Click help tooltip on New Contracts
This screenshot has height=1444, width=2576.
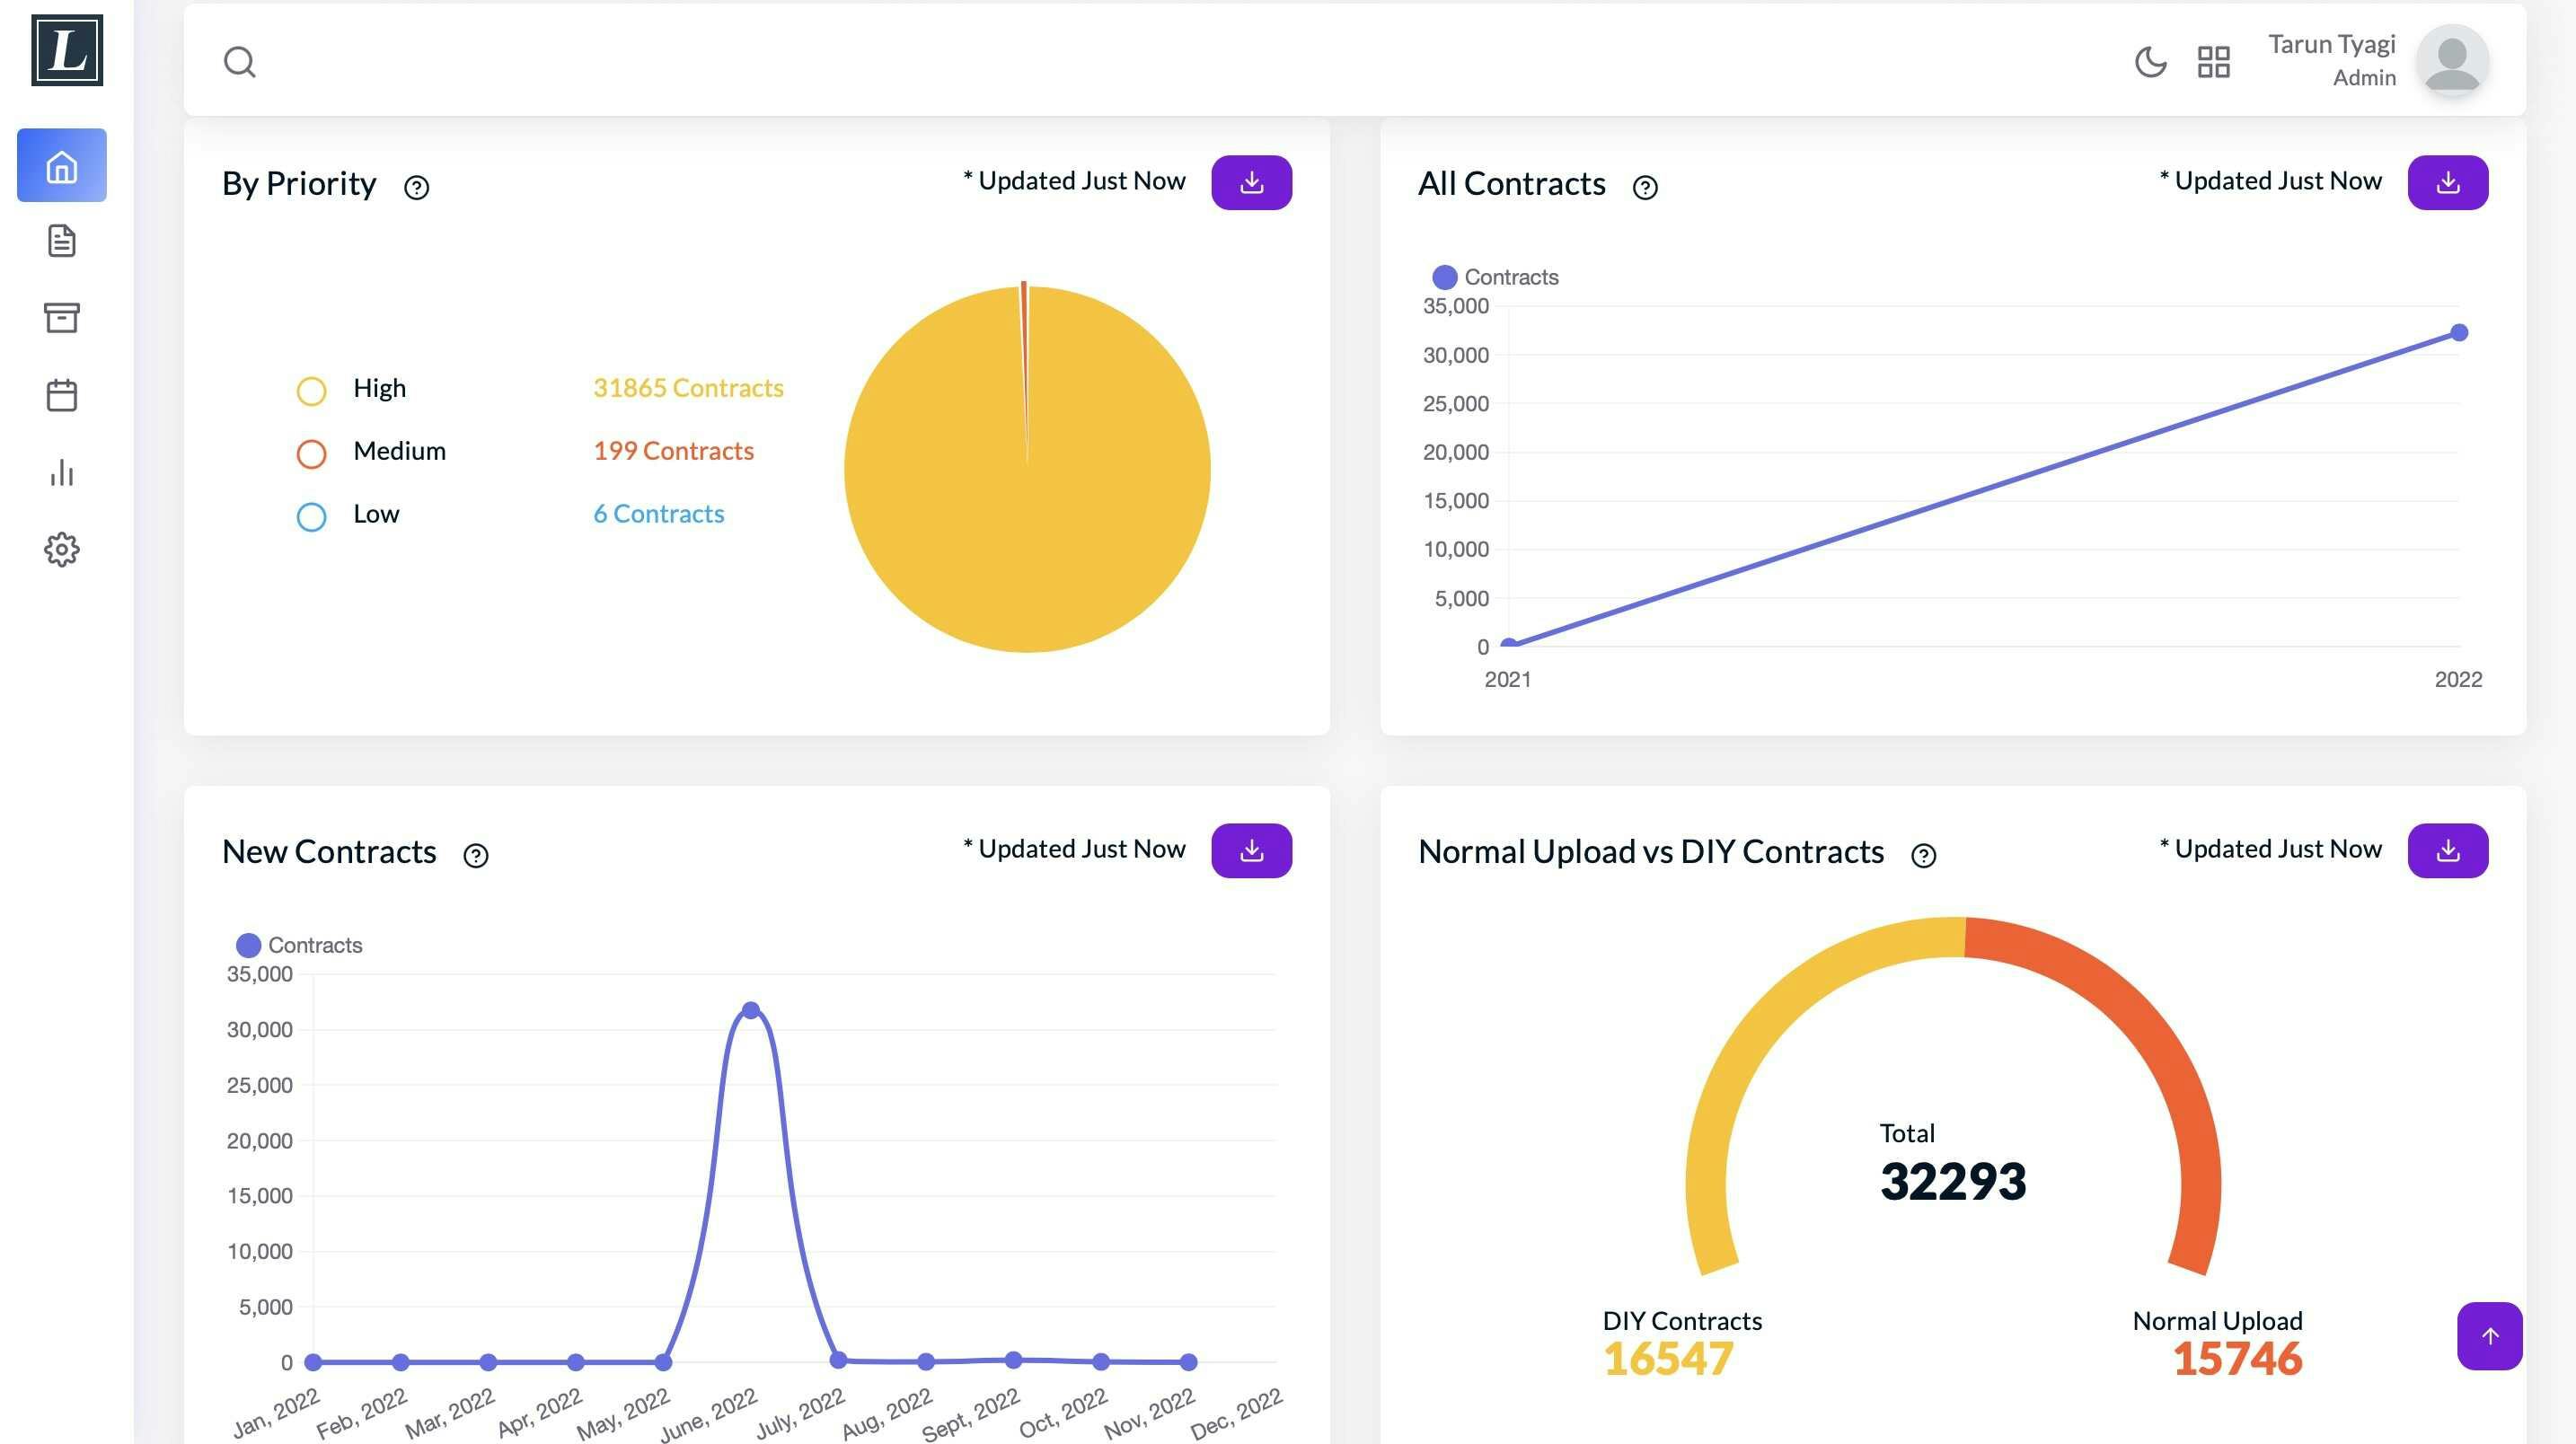point(476,855)
